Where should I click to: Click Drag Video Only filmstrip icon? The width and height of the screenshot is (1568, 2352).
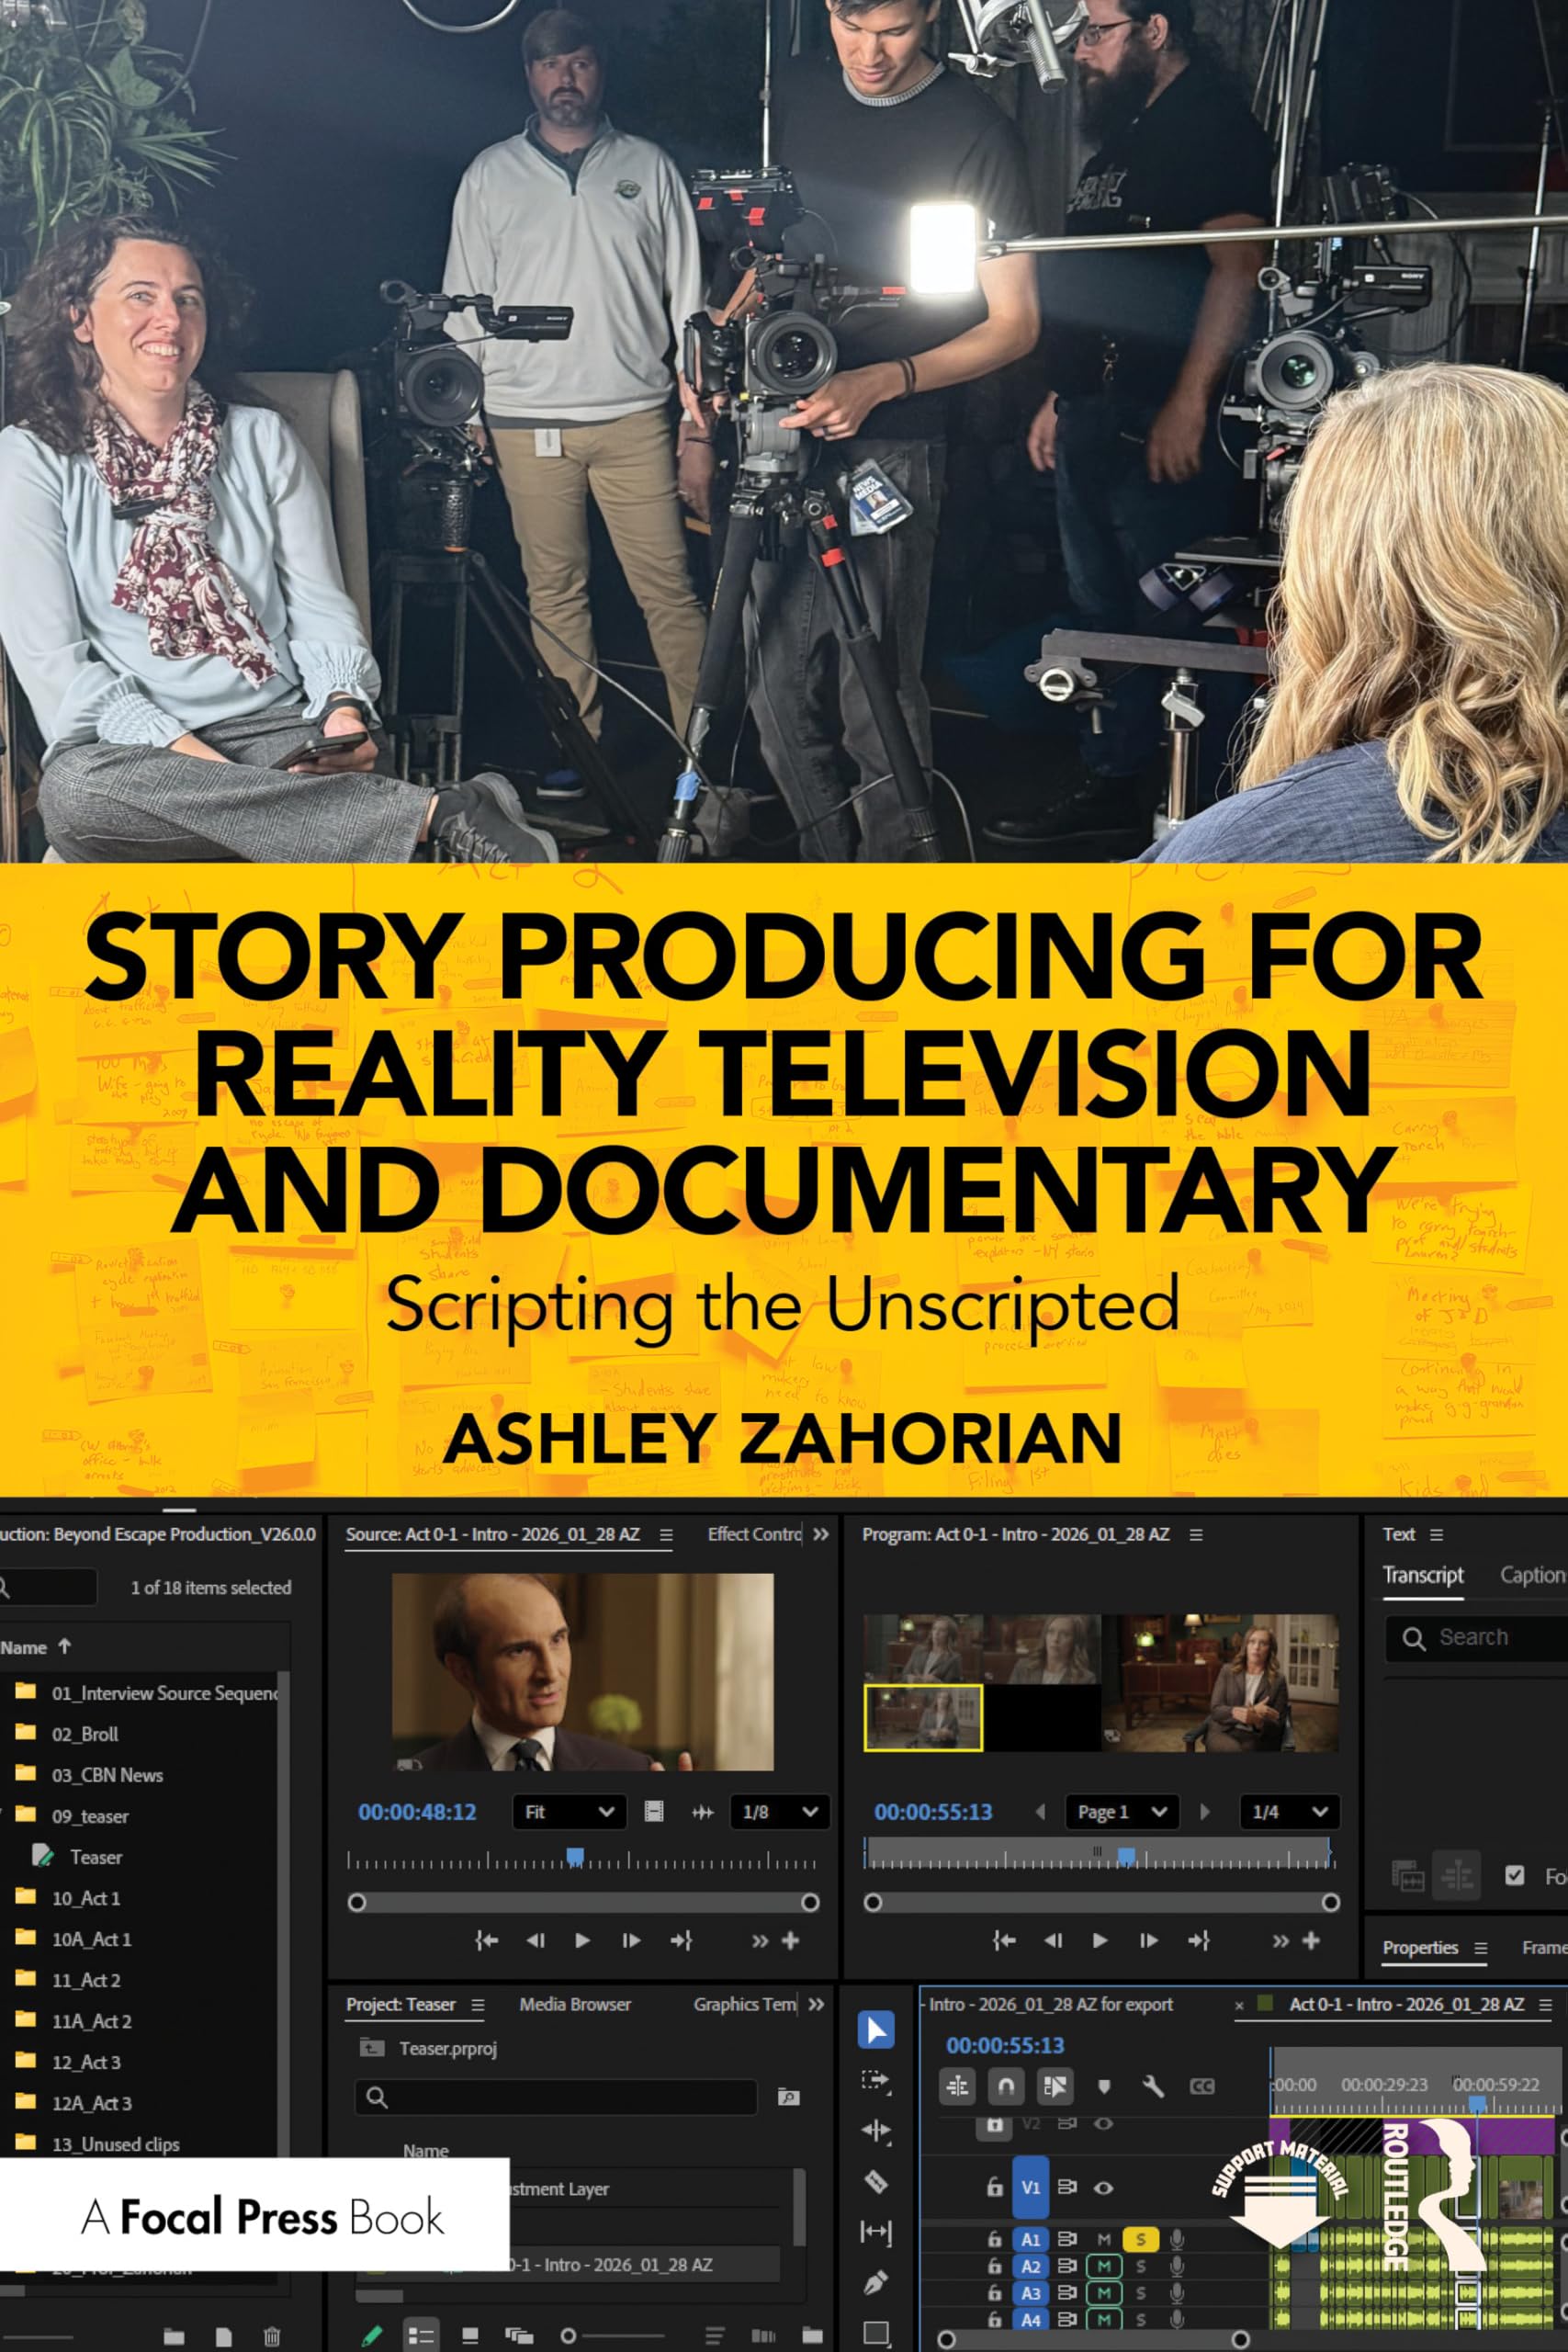pos(653,1811)
